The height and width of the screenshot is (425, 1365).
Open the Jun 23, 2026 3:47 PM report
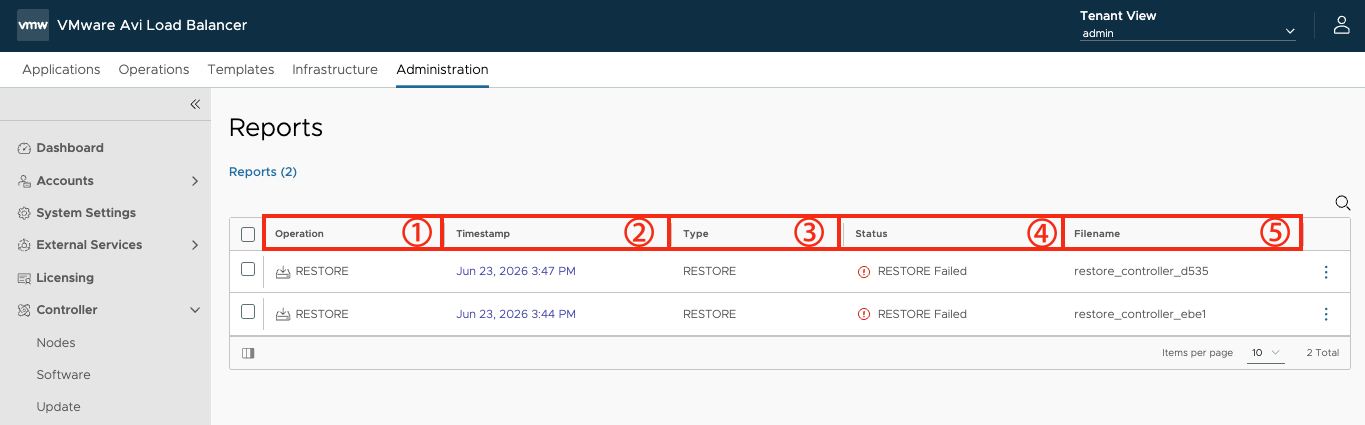(516, 271)
